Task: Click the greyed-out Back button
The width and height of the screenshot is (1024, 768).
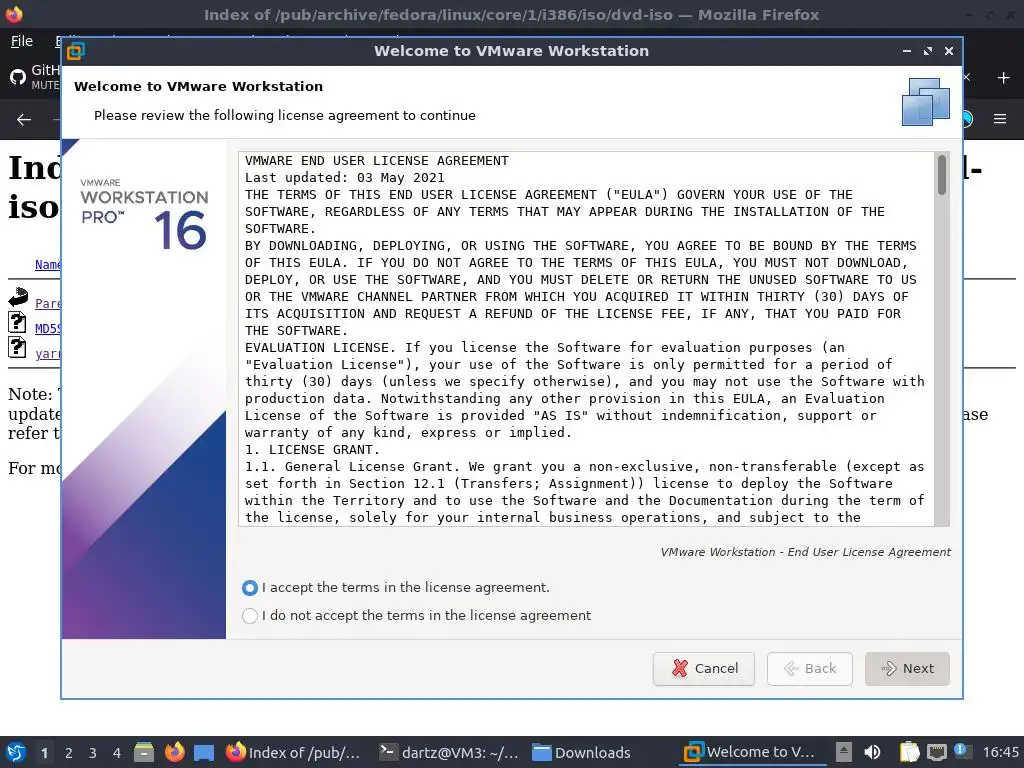Action: point(810,669)
